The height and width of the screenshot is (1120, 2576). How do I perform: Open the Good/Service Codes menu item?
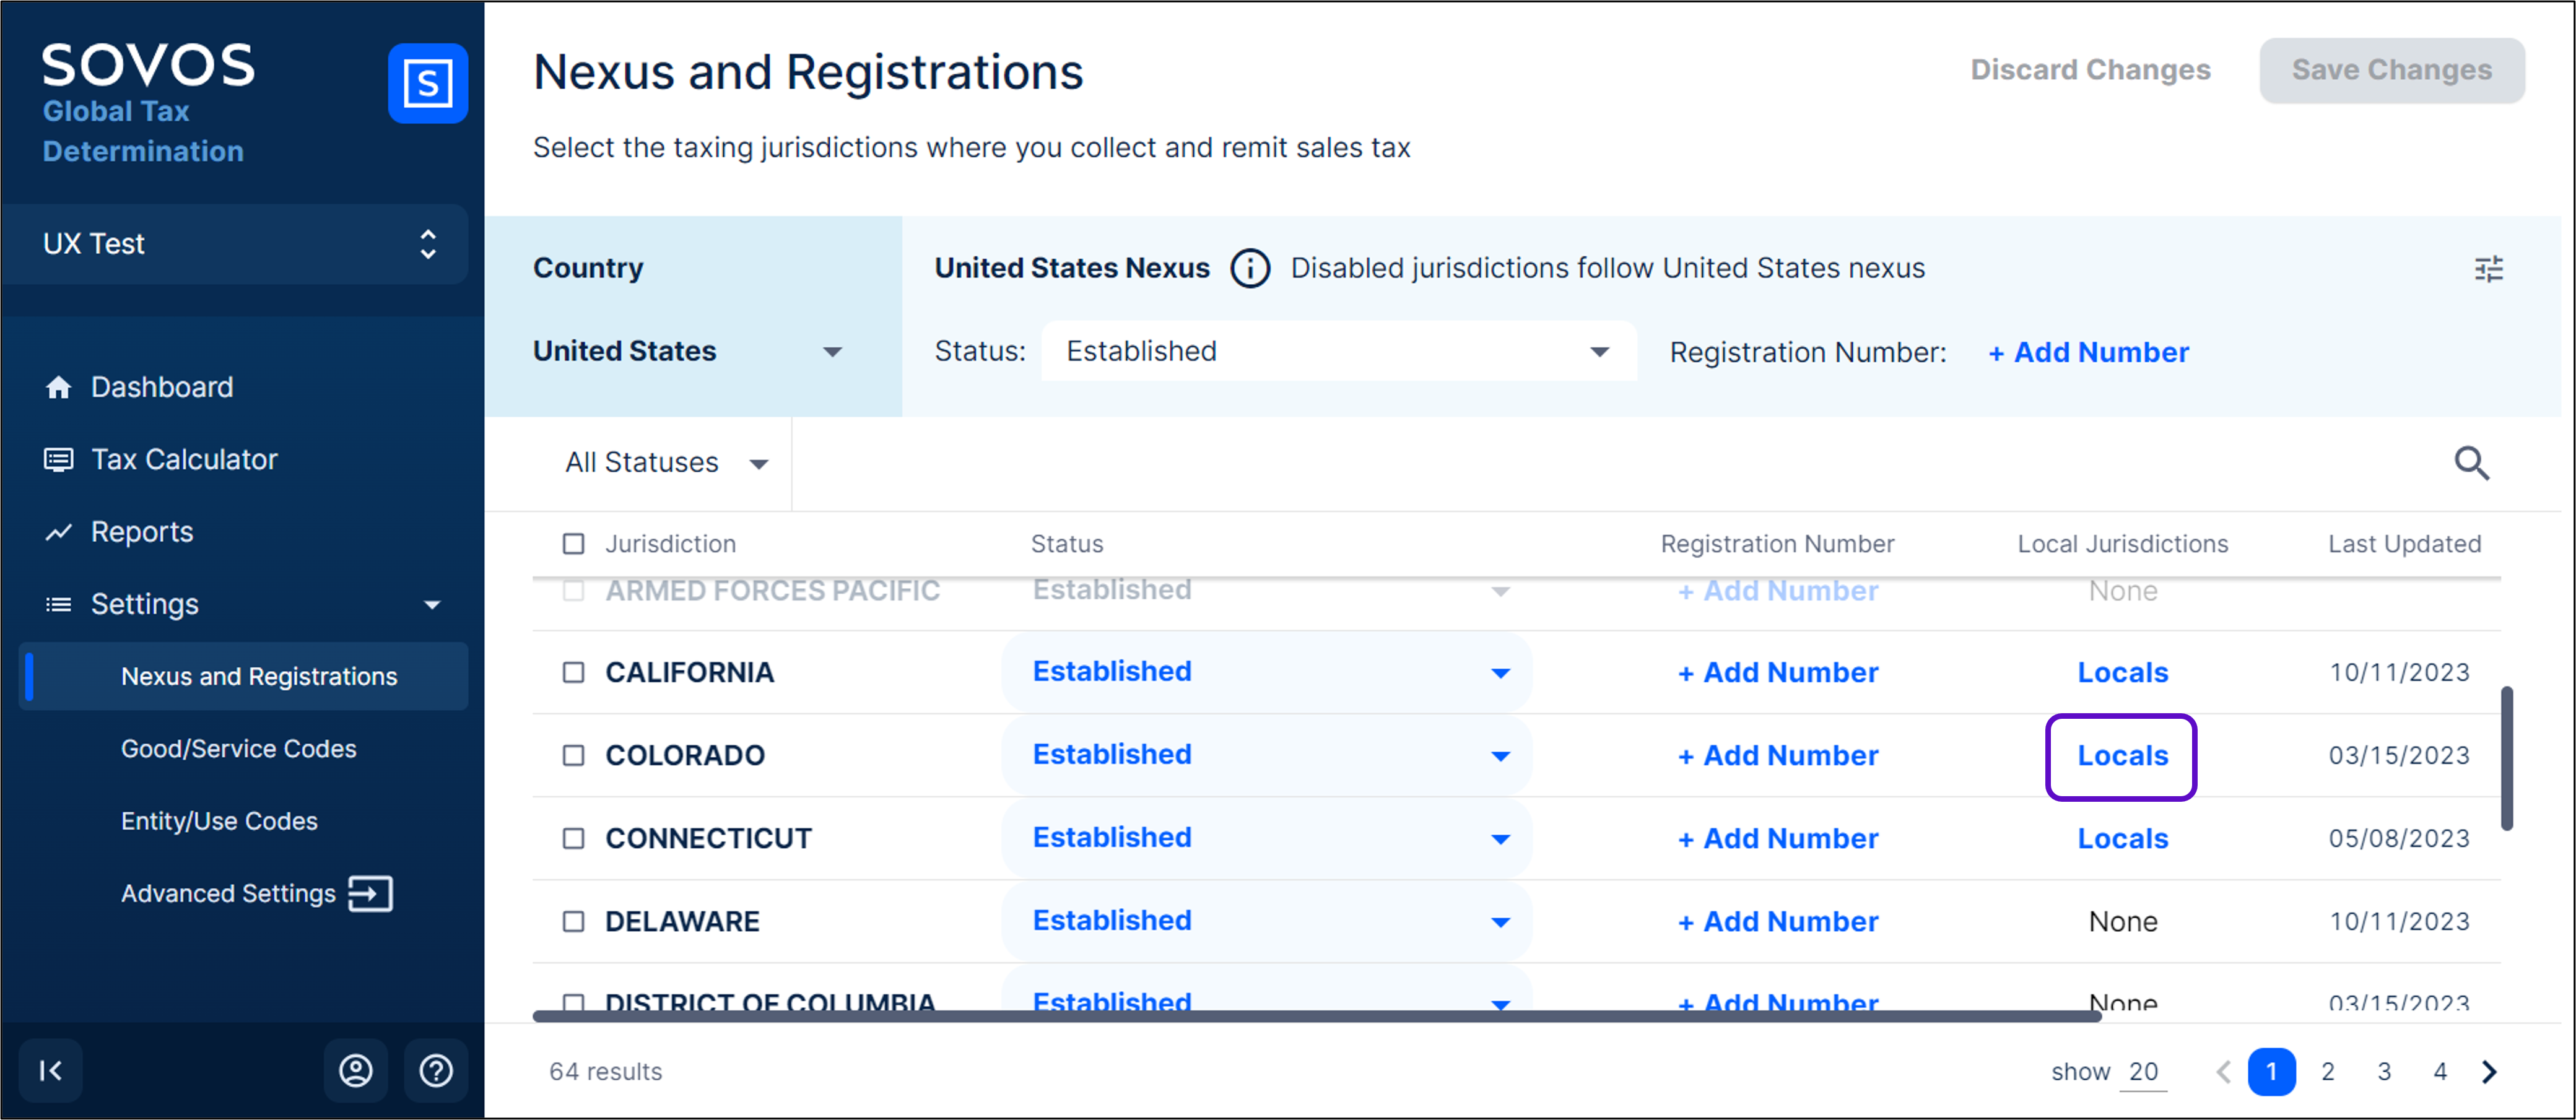tap(238, 748)
